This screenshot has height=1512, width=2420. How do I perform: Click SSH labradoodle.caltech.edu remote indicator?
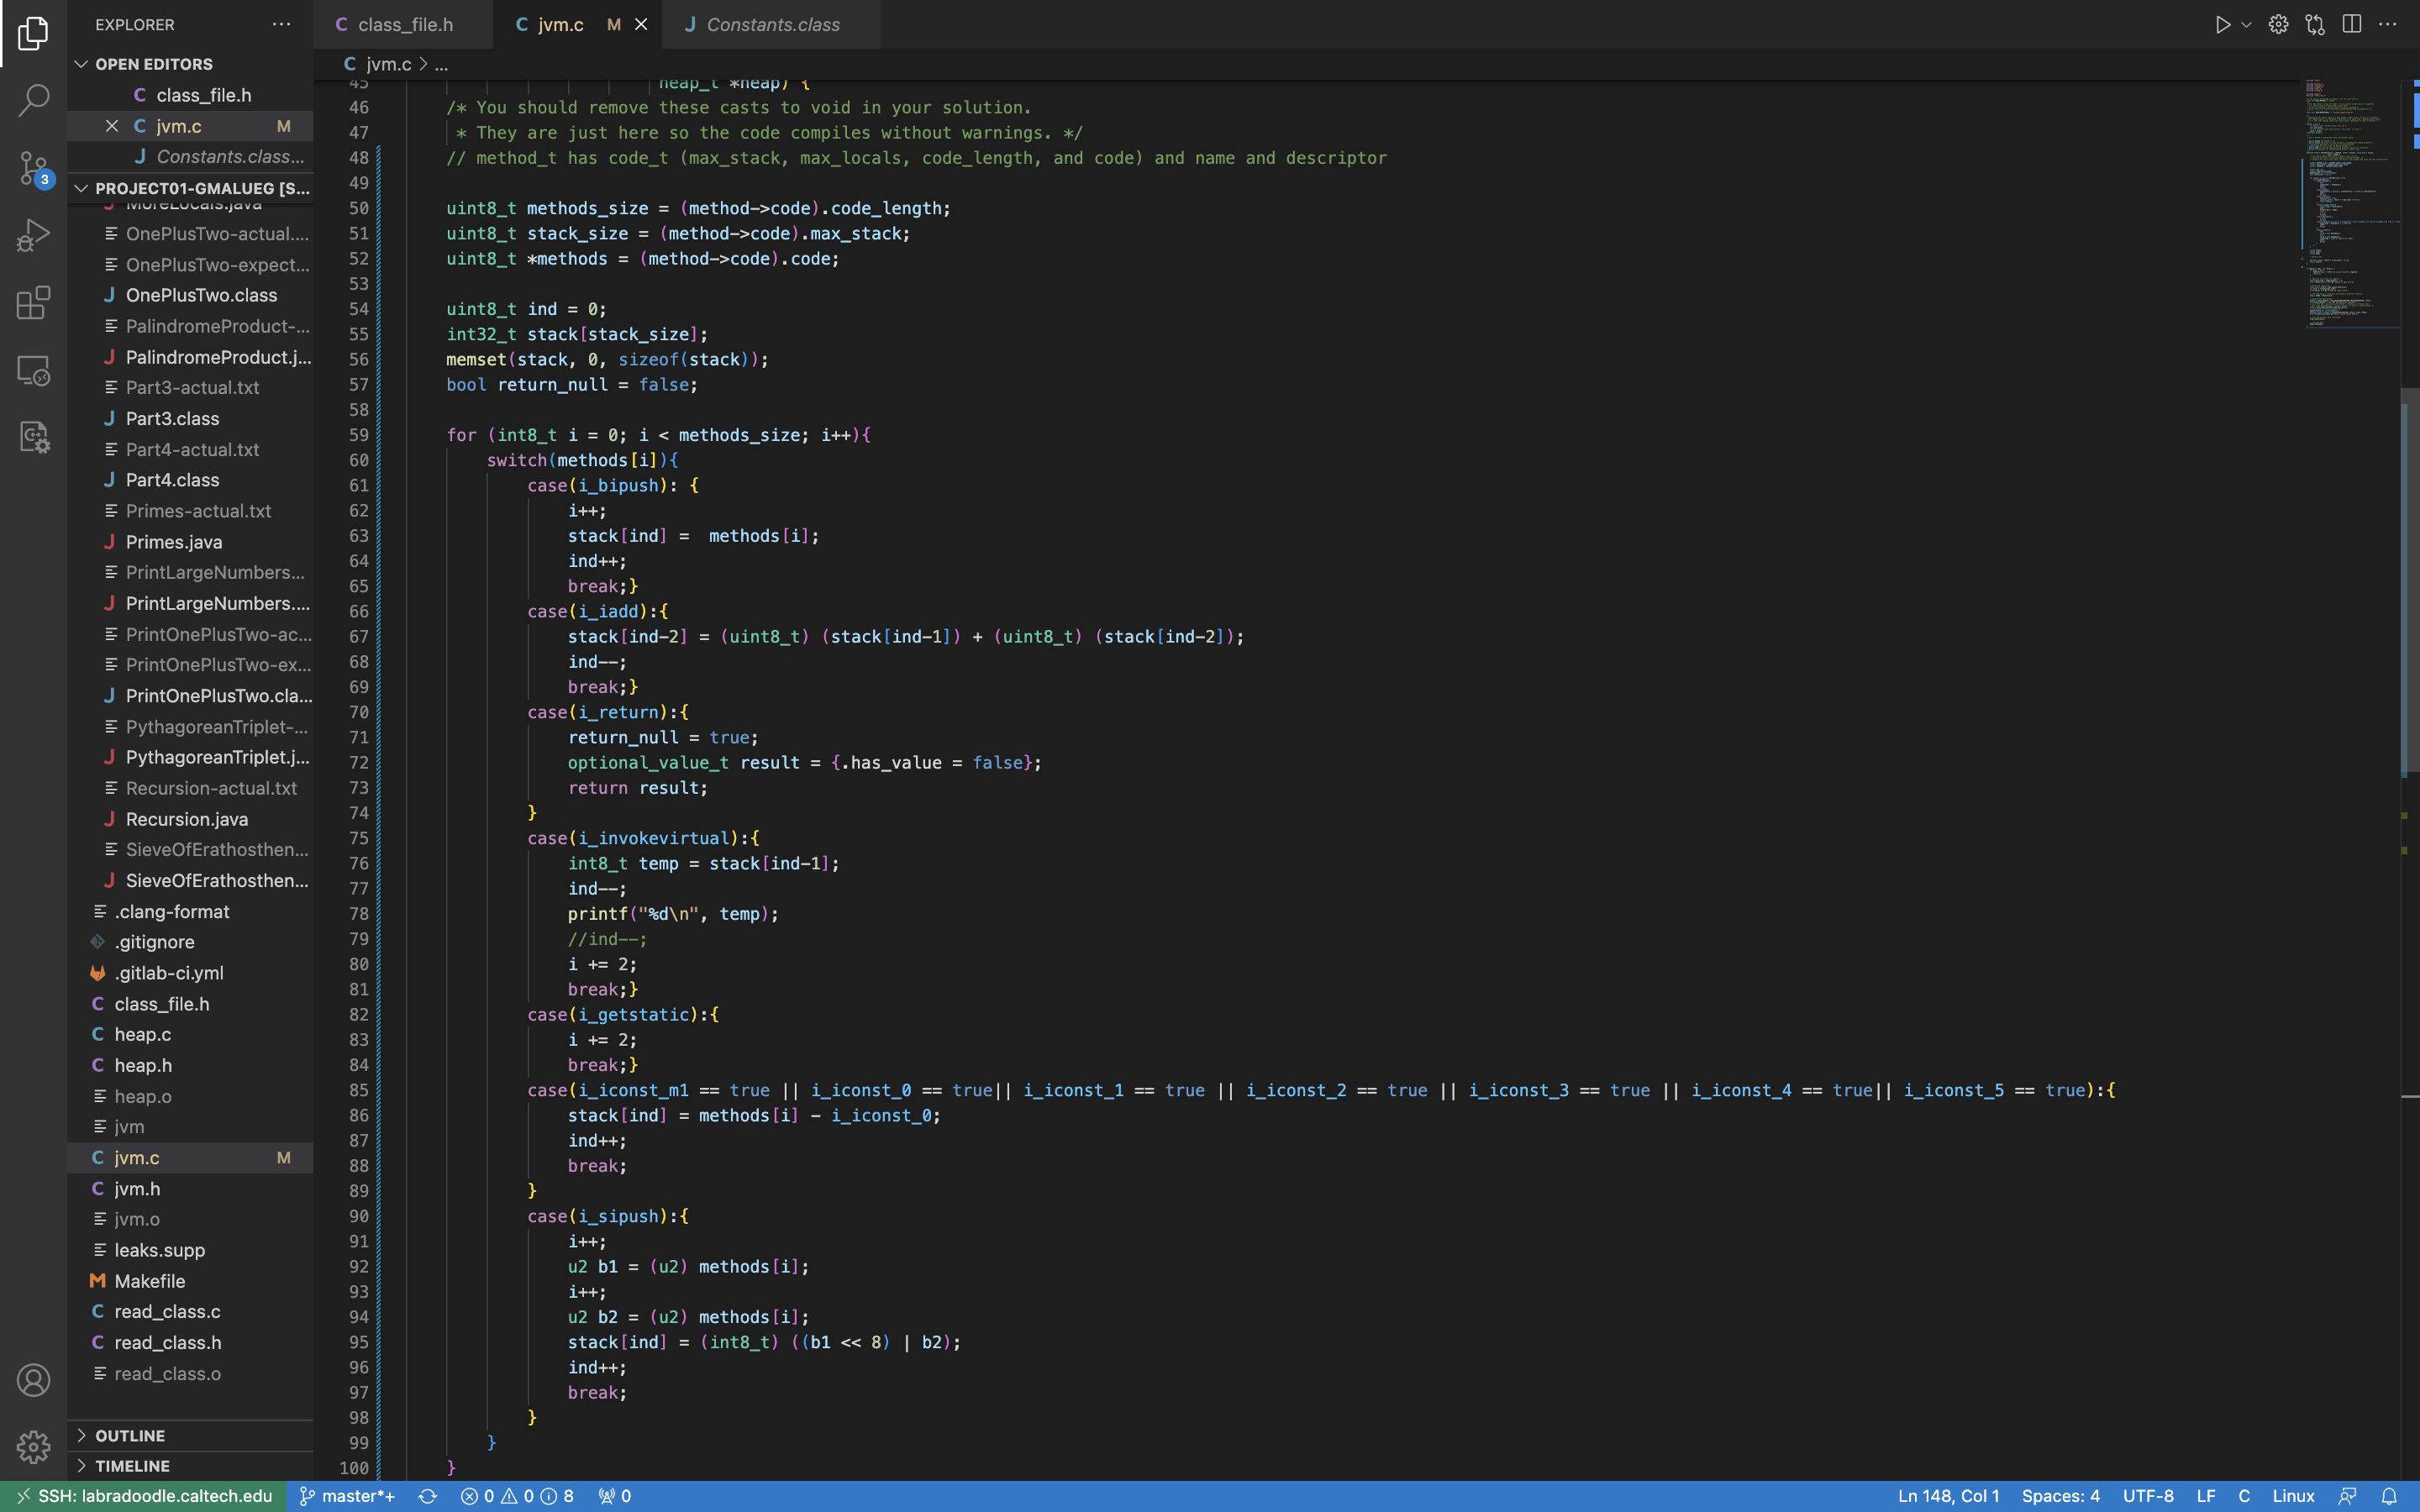click(145, 1496)
